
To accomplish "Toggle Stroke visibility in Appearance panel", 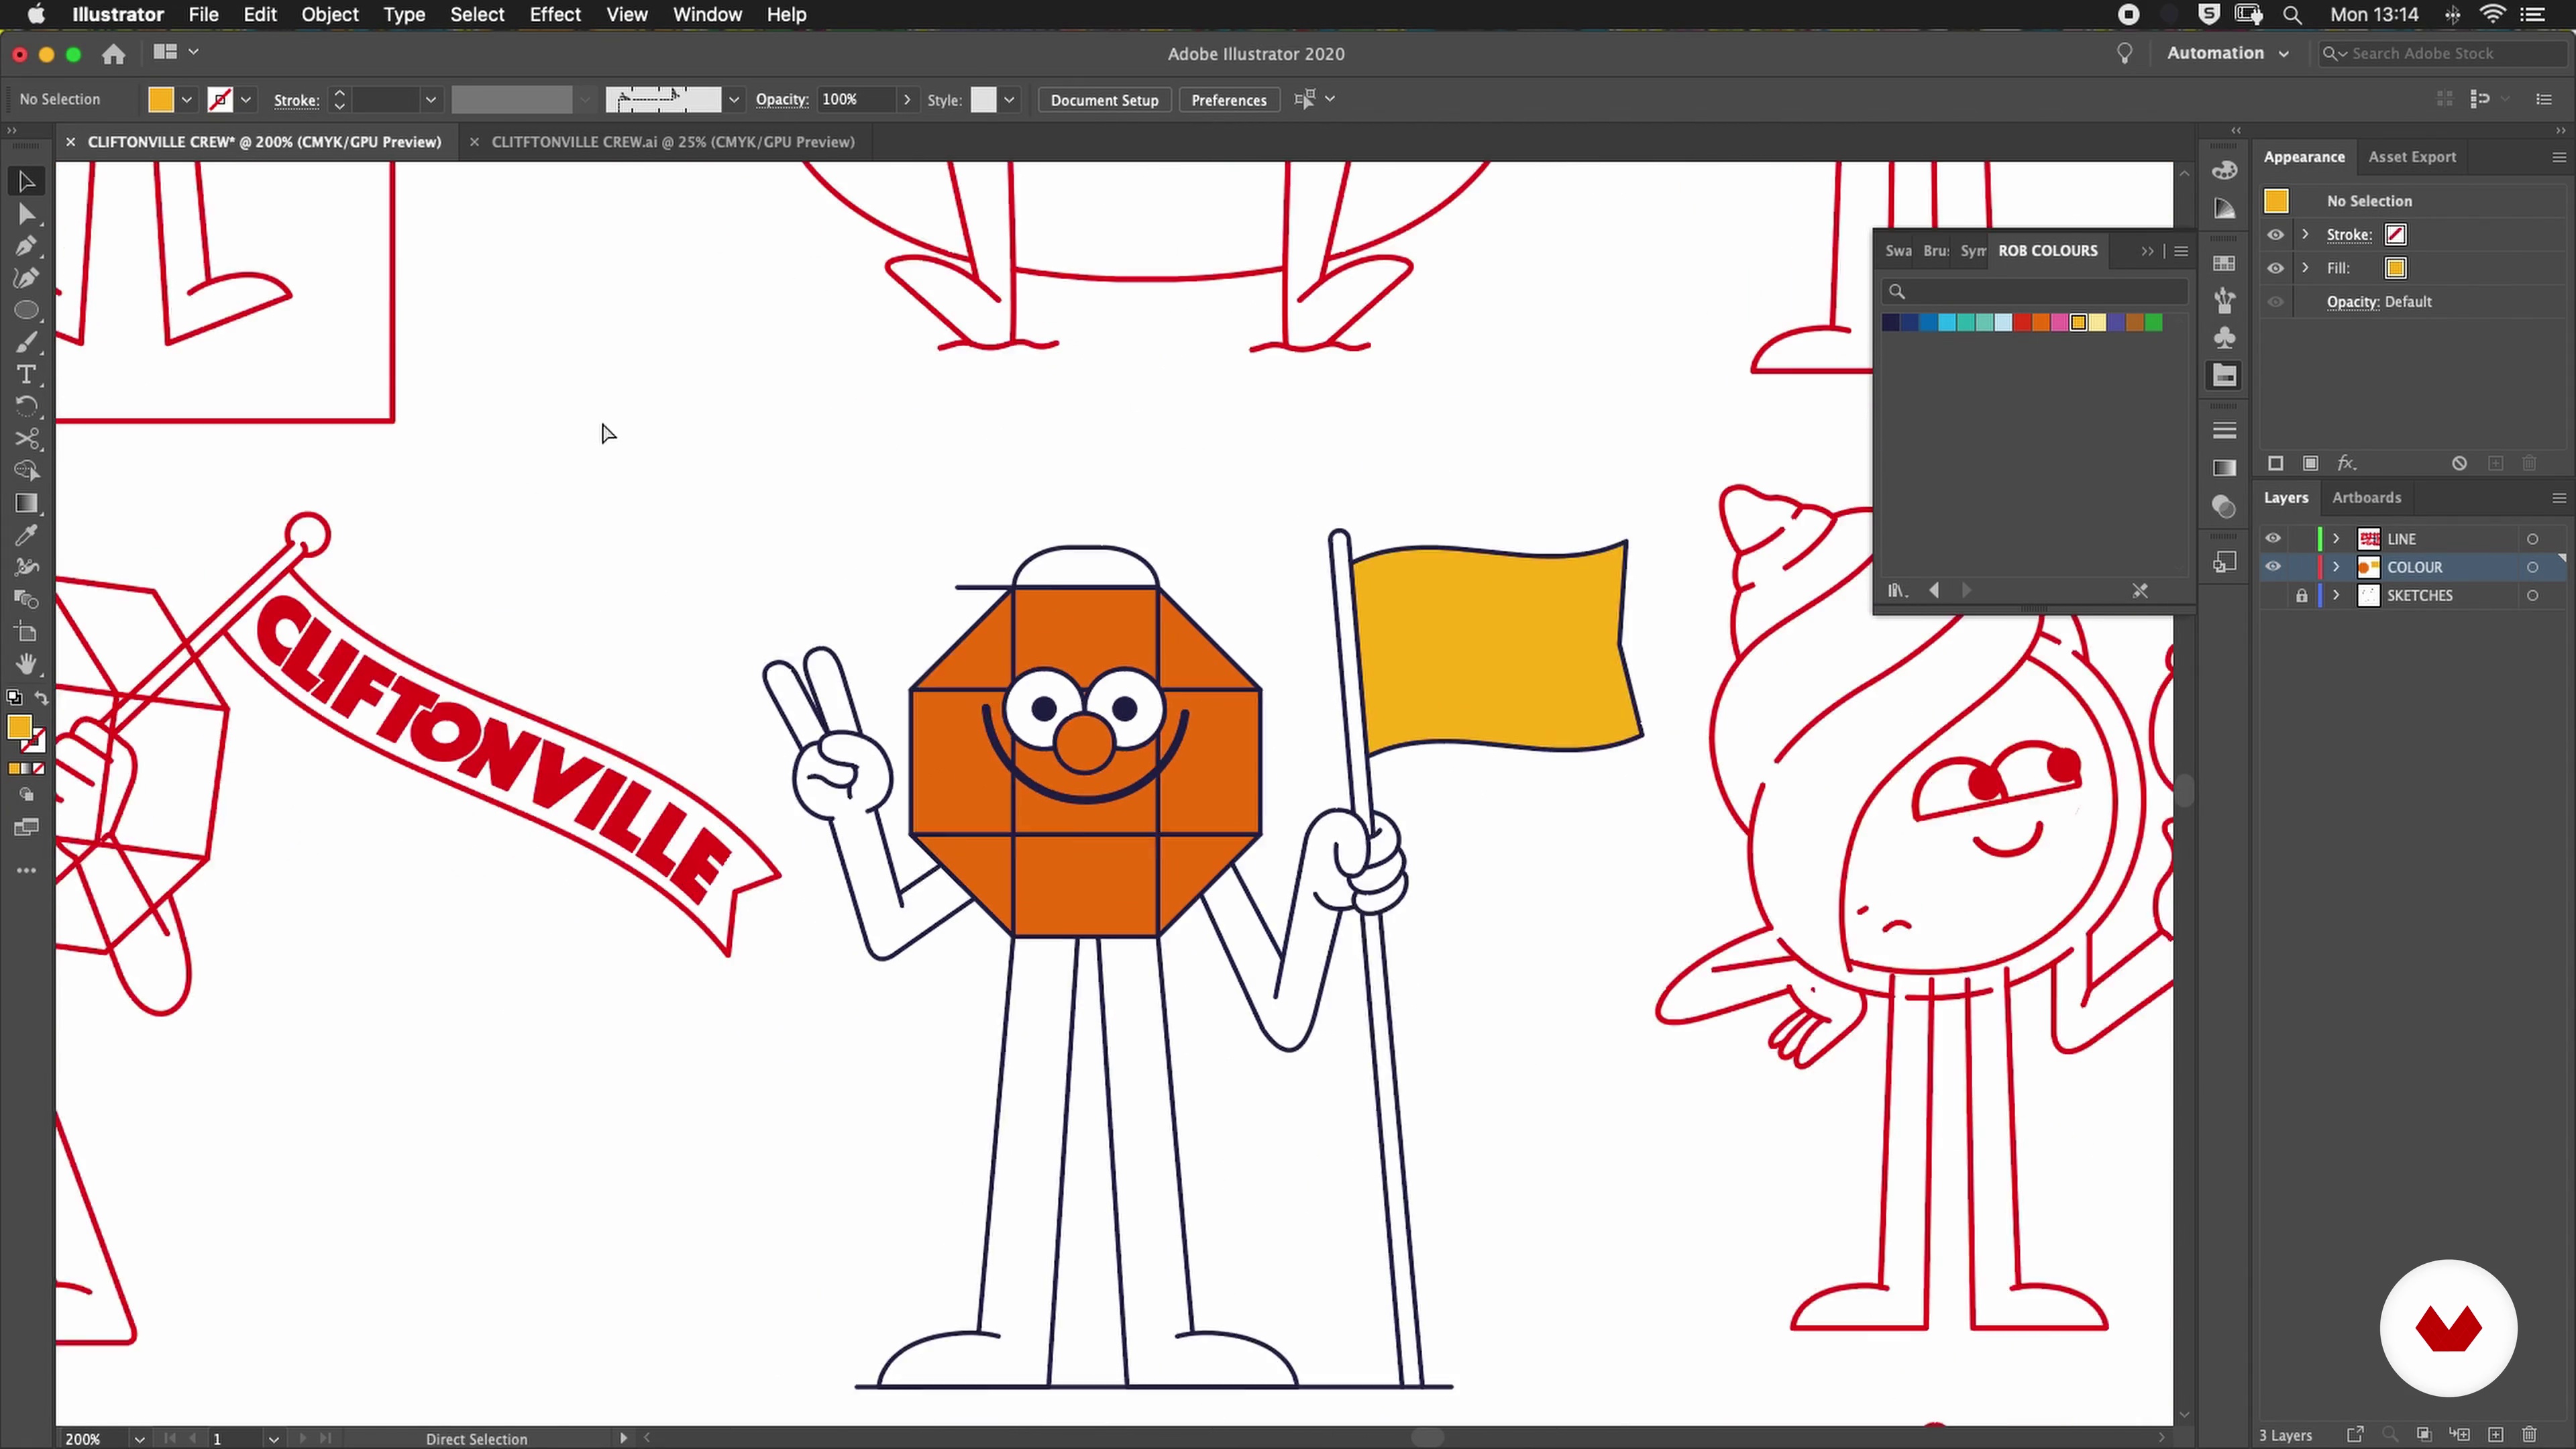I will 2276,234.
